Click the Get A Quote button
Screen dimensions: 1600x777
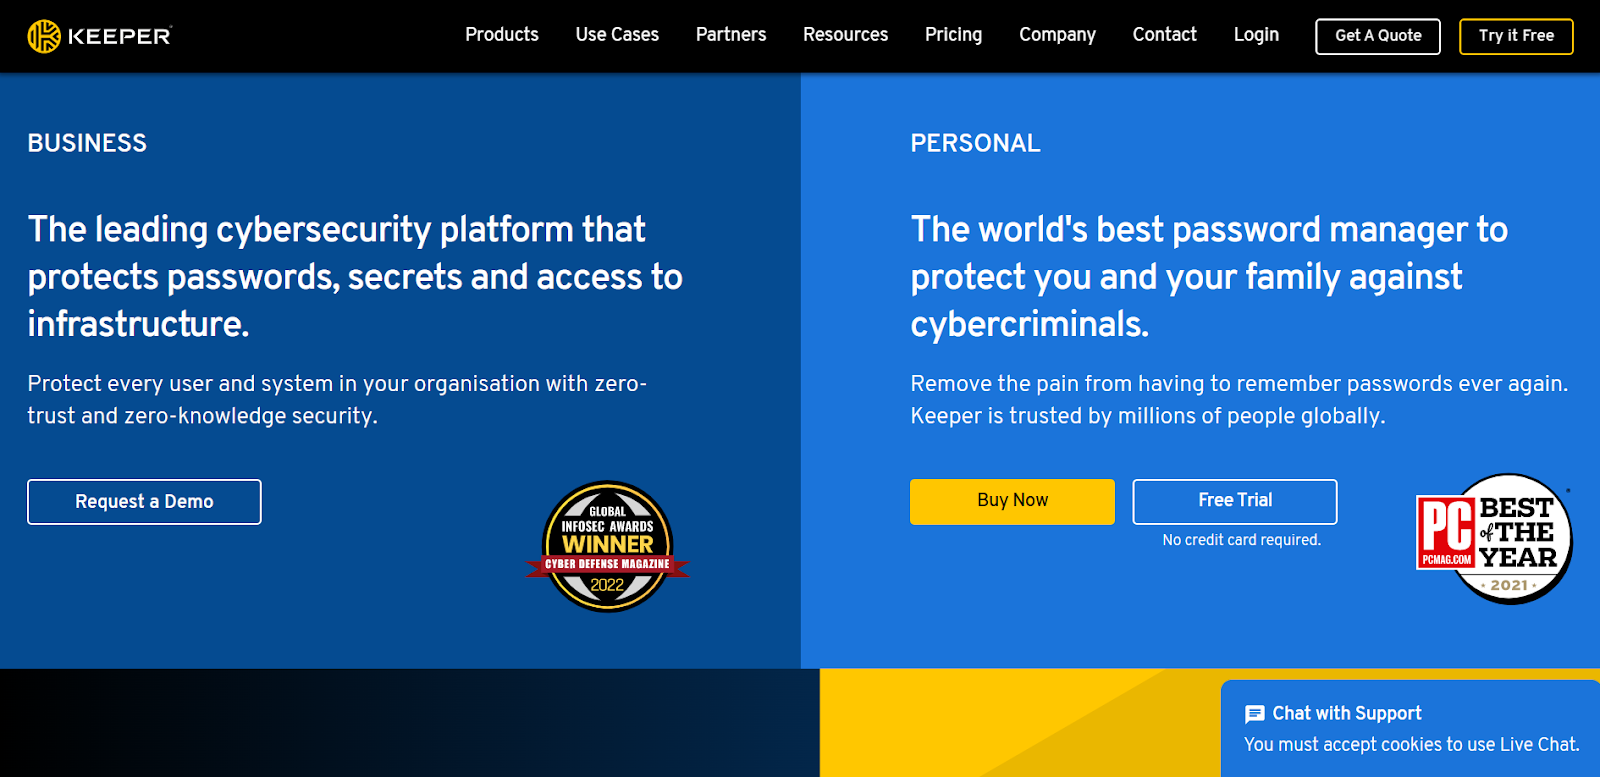1378,36
